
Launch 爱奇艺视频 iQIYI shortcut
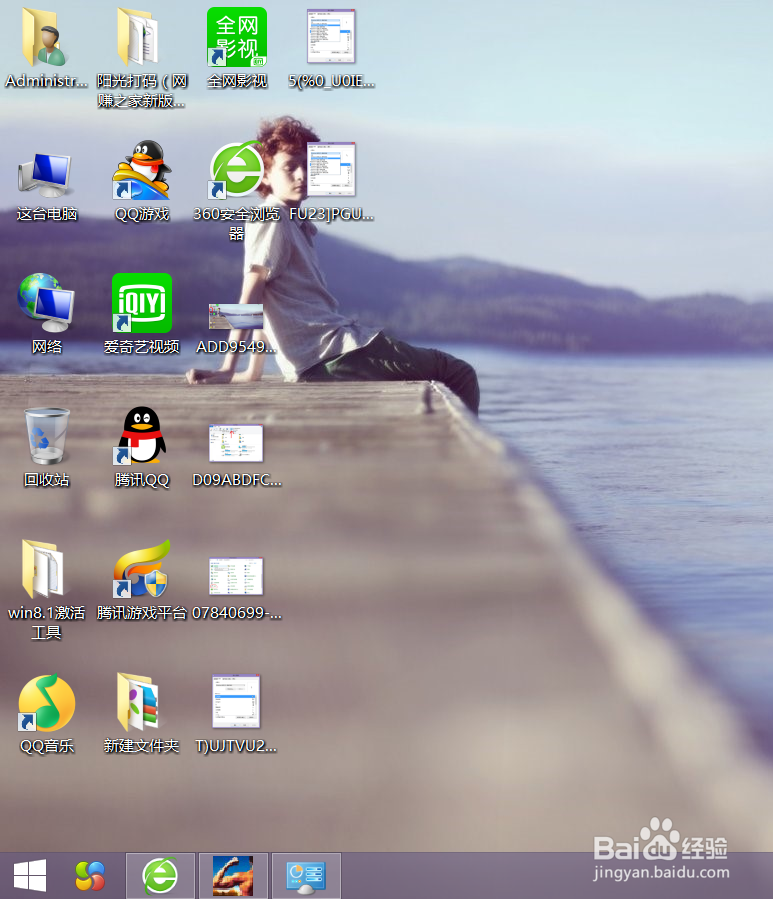pyautogui.click(x=142, y=303)
